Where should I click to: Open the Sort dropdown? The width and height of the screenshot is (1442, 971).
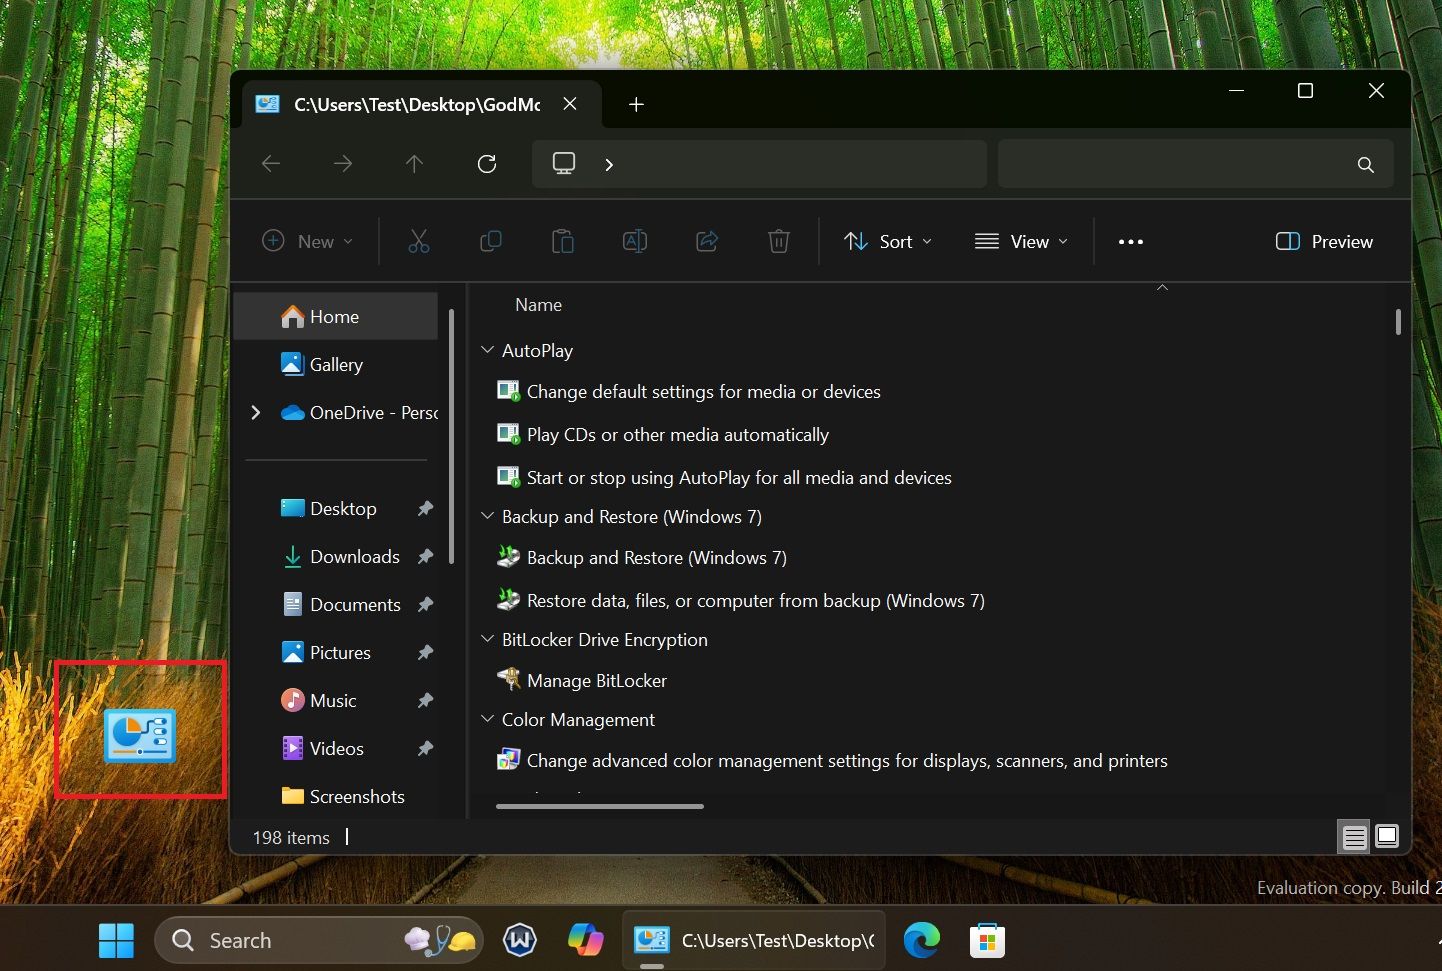point(887,241)
